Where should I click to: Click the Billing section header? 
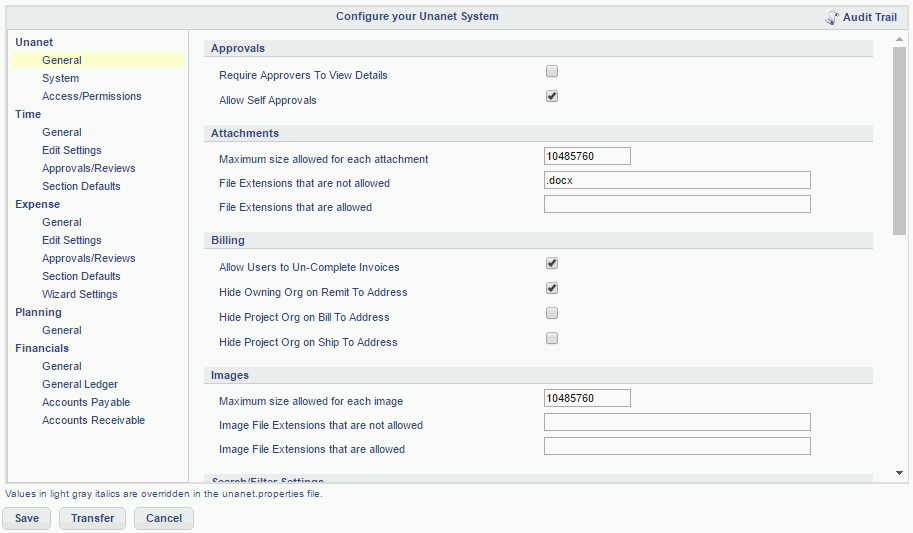[538, 241]
